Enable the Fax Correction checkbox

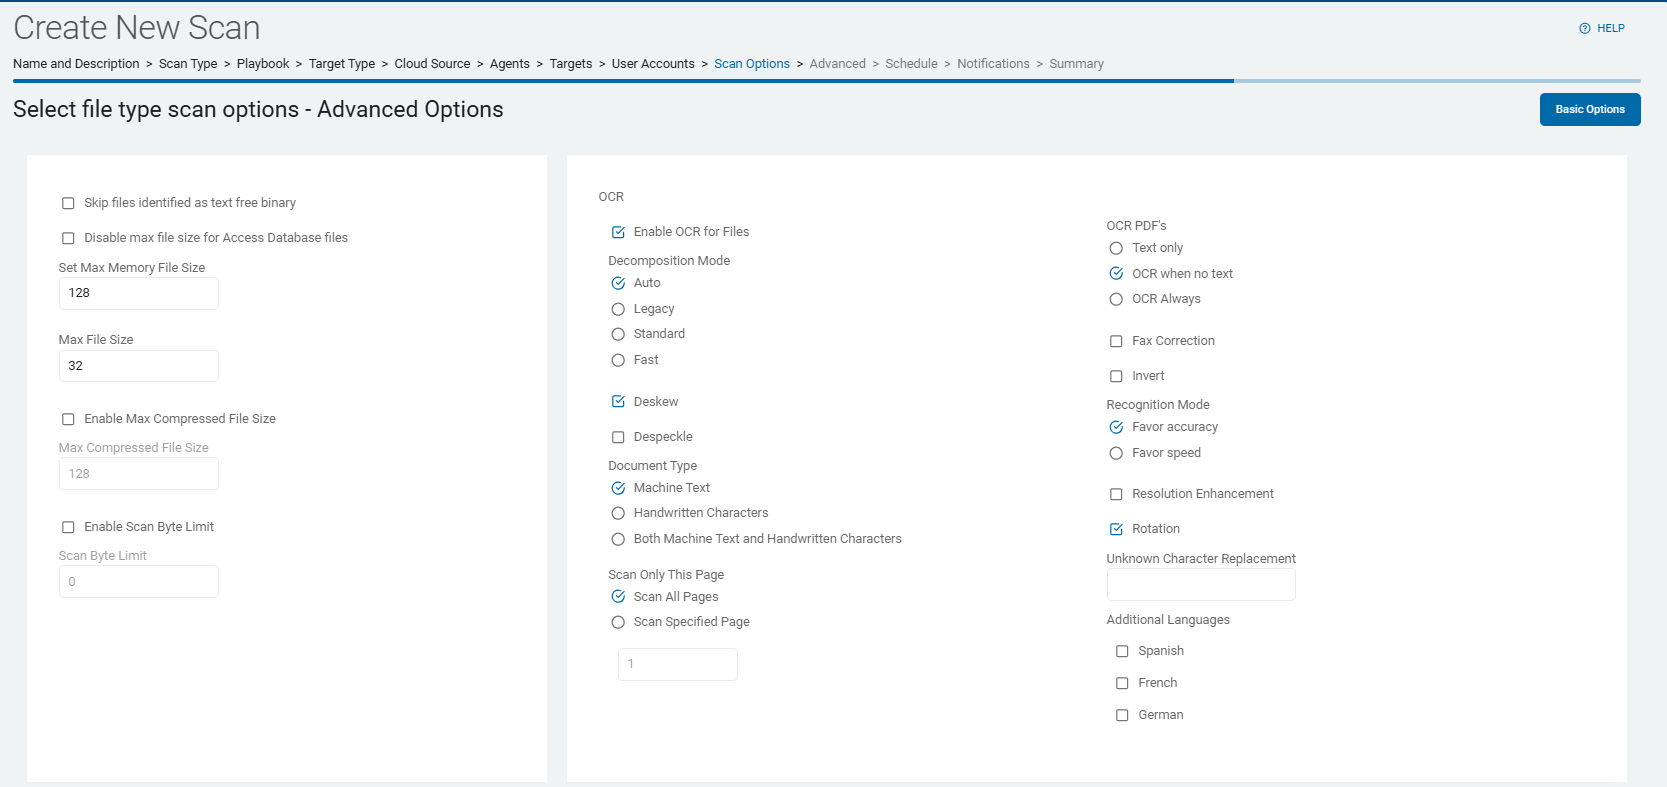pos(1116,341)
